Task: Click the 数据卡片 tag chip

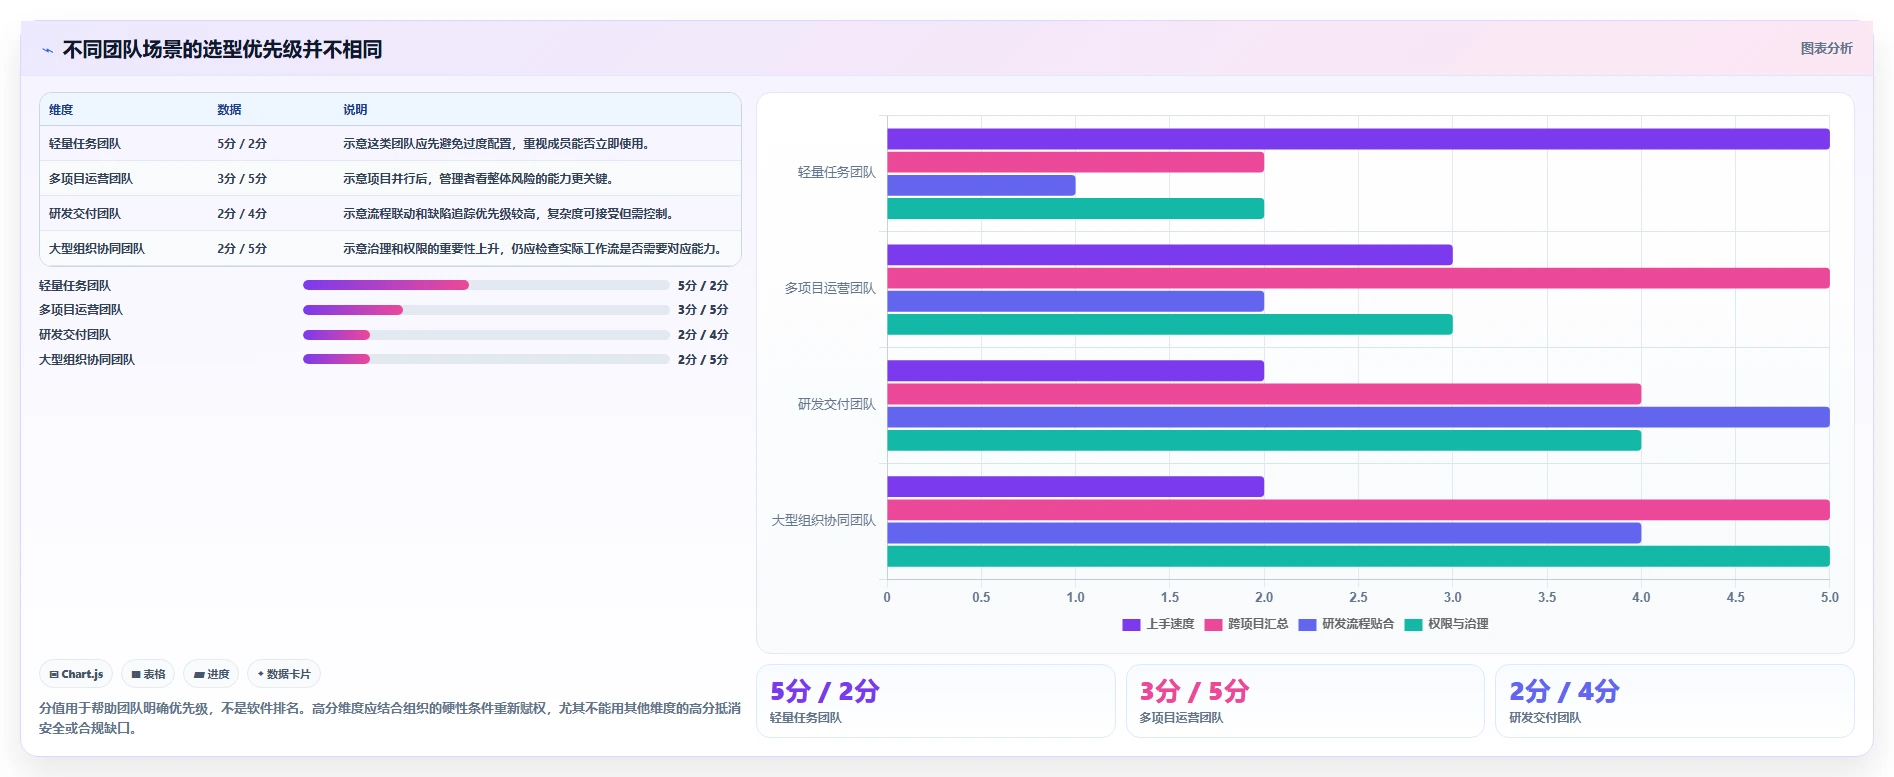Action: (284, 674)
